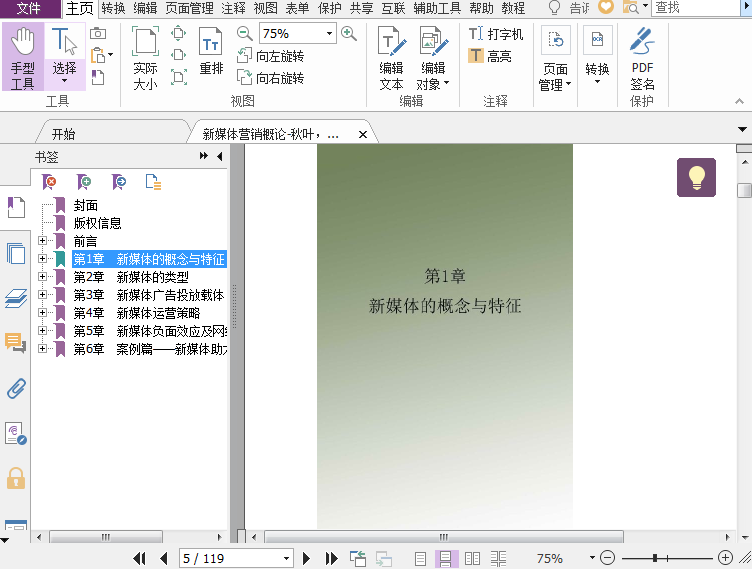Click PDF Sign (PDF签名) icon
This screenshot has height=569, width=752.
tap(642, 58)
